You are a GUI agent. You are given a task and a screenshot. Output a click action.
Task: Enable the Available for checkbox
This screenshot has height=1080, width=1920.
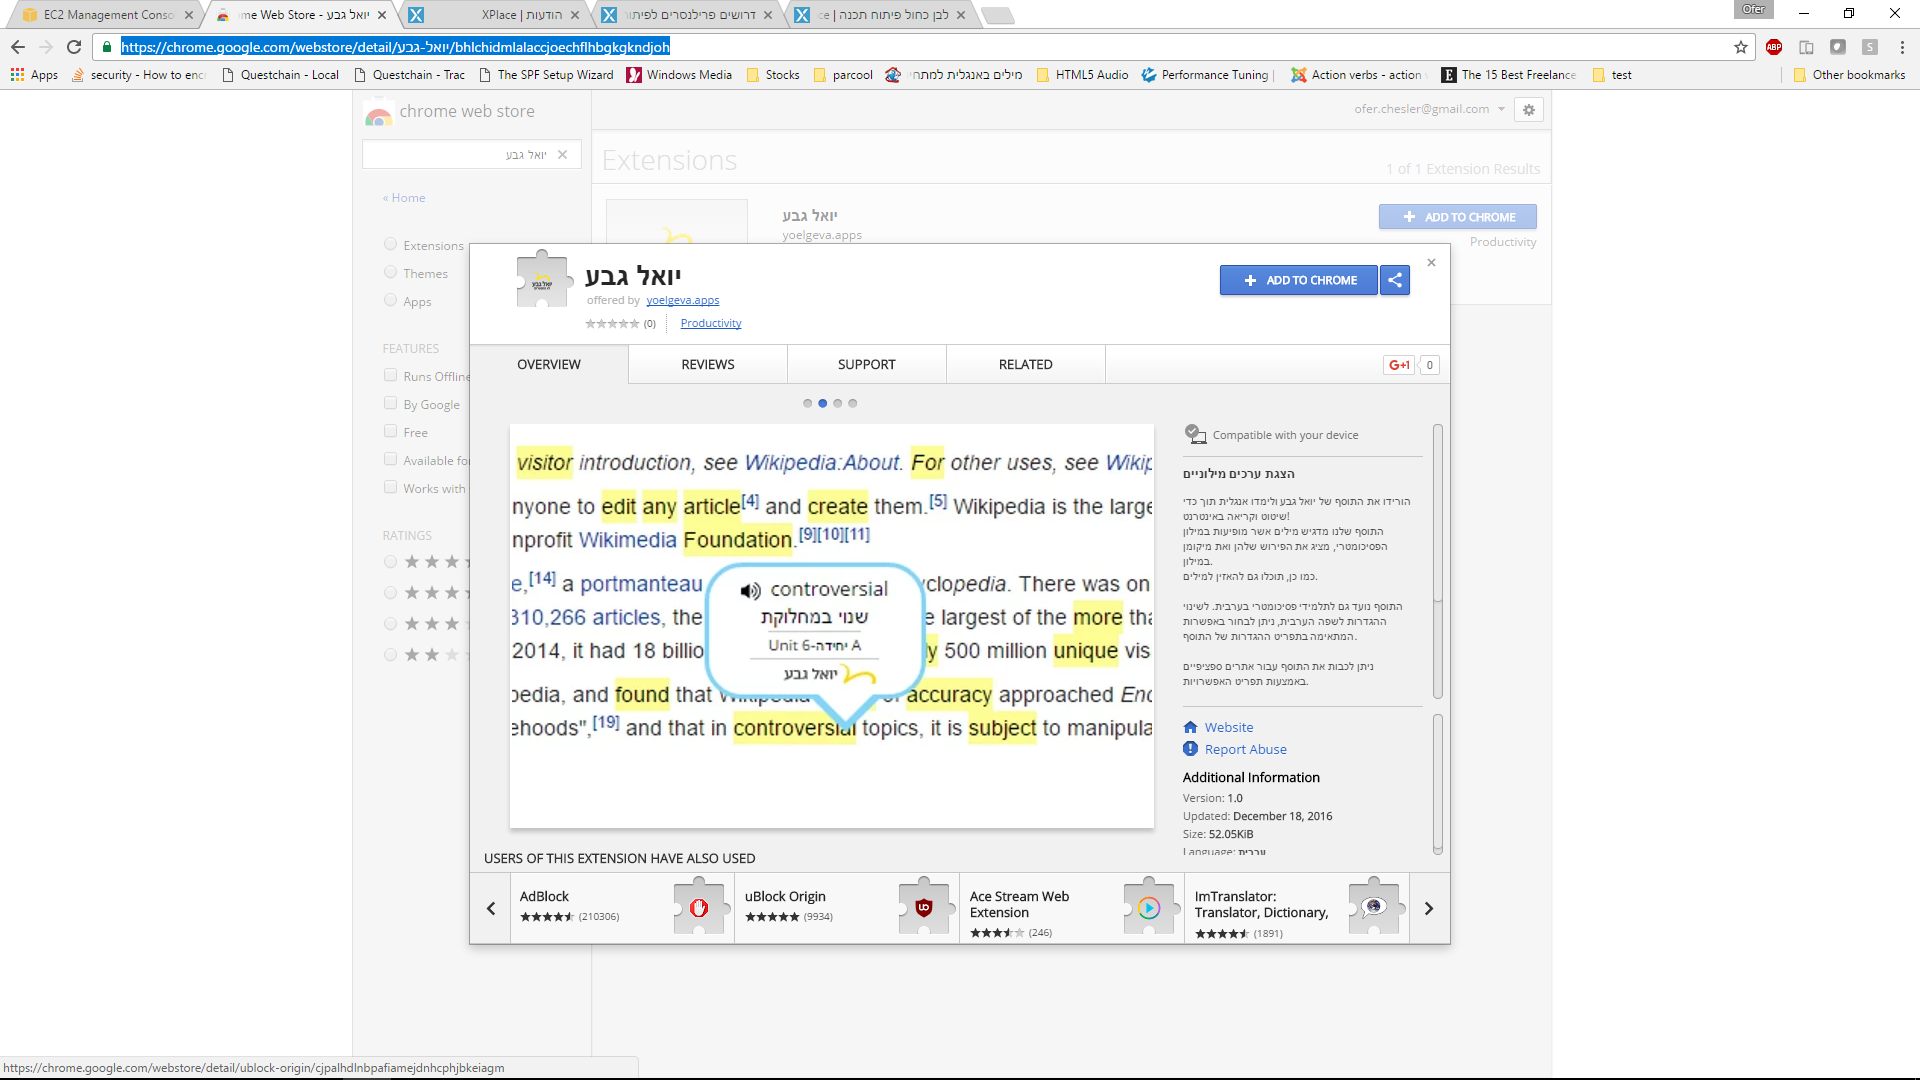click(x=391, y=459)
